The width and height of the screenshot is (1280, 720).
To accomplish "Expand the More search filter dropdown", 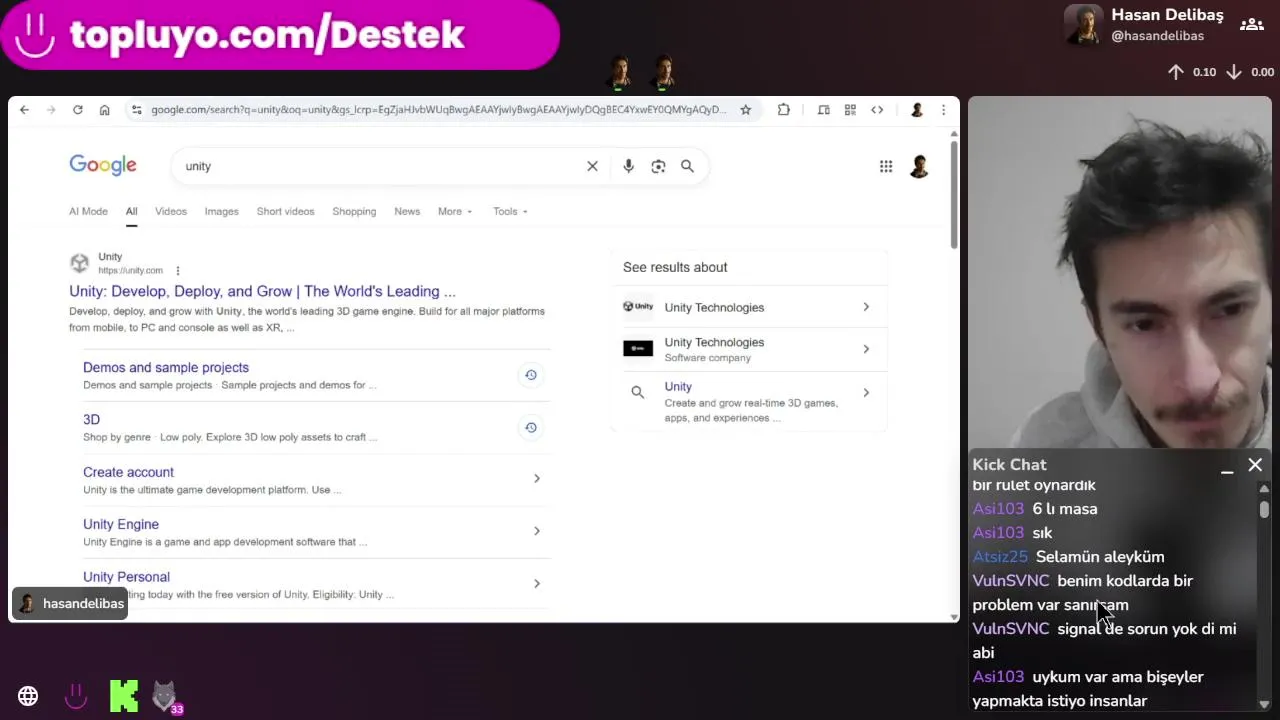I will click(455, 212).
